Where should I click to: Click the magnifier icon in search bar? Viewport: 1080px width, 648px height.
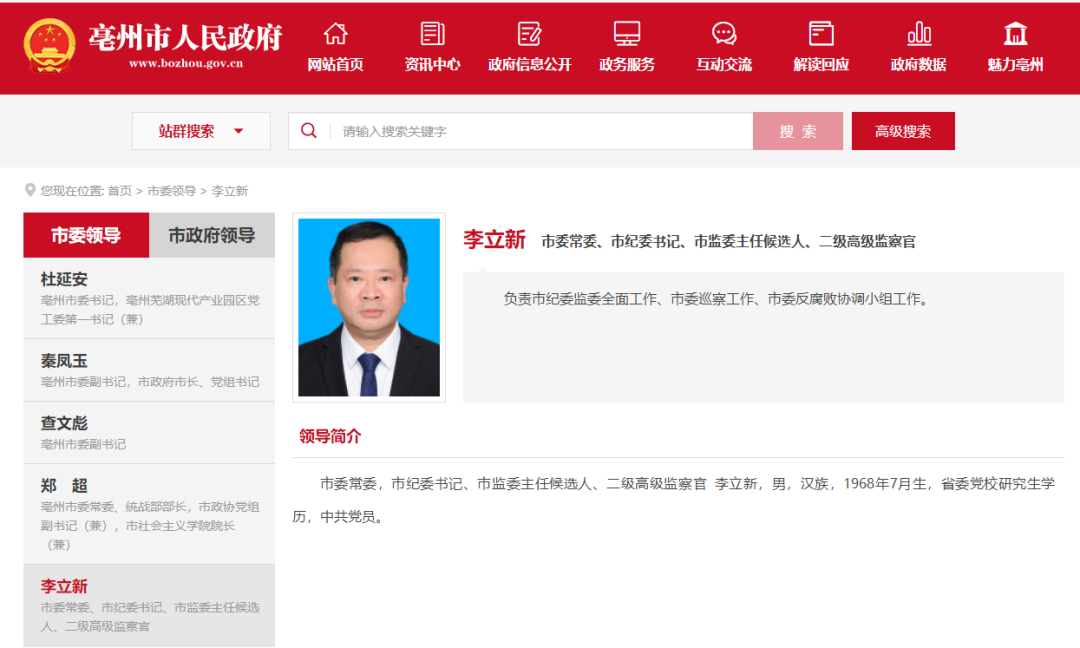point(308,130)
